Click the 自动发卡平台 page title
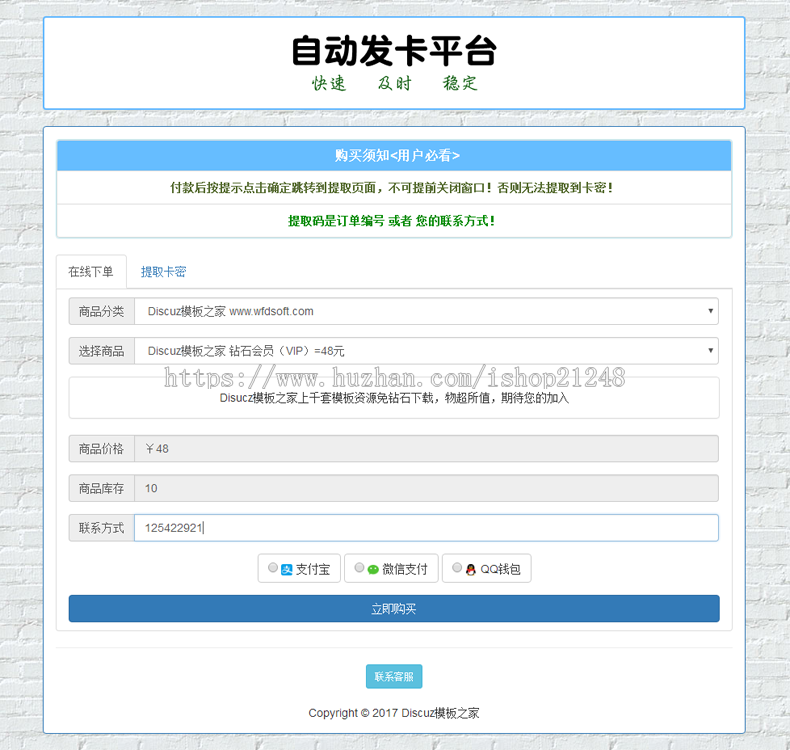Screen dimensions: 790x750 coord(394,50)
